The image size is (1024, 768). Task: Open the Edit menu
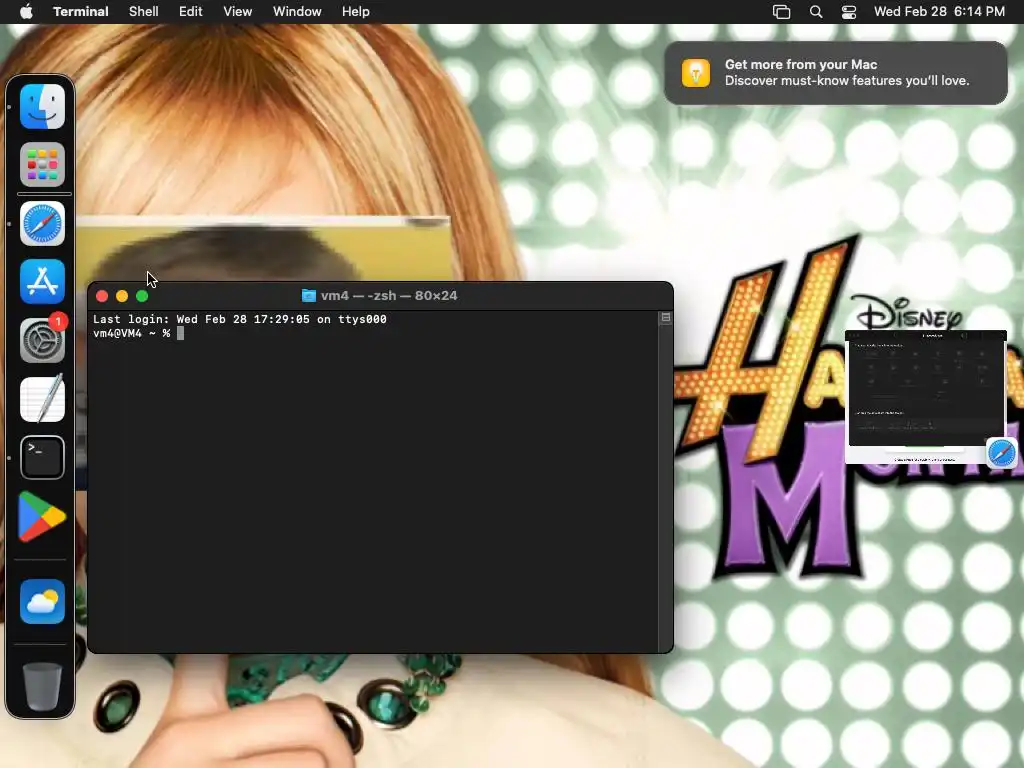coord(191,12)
